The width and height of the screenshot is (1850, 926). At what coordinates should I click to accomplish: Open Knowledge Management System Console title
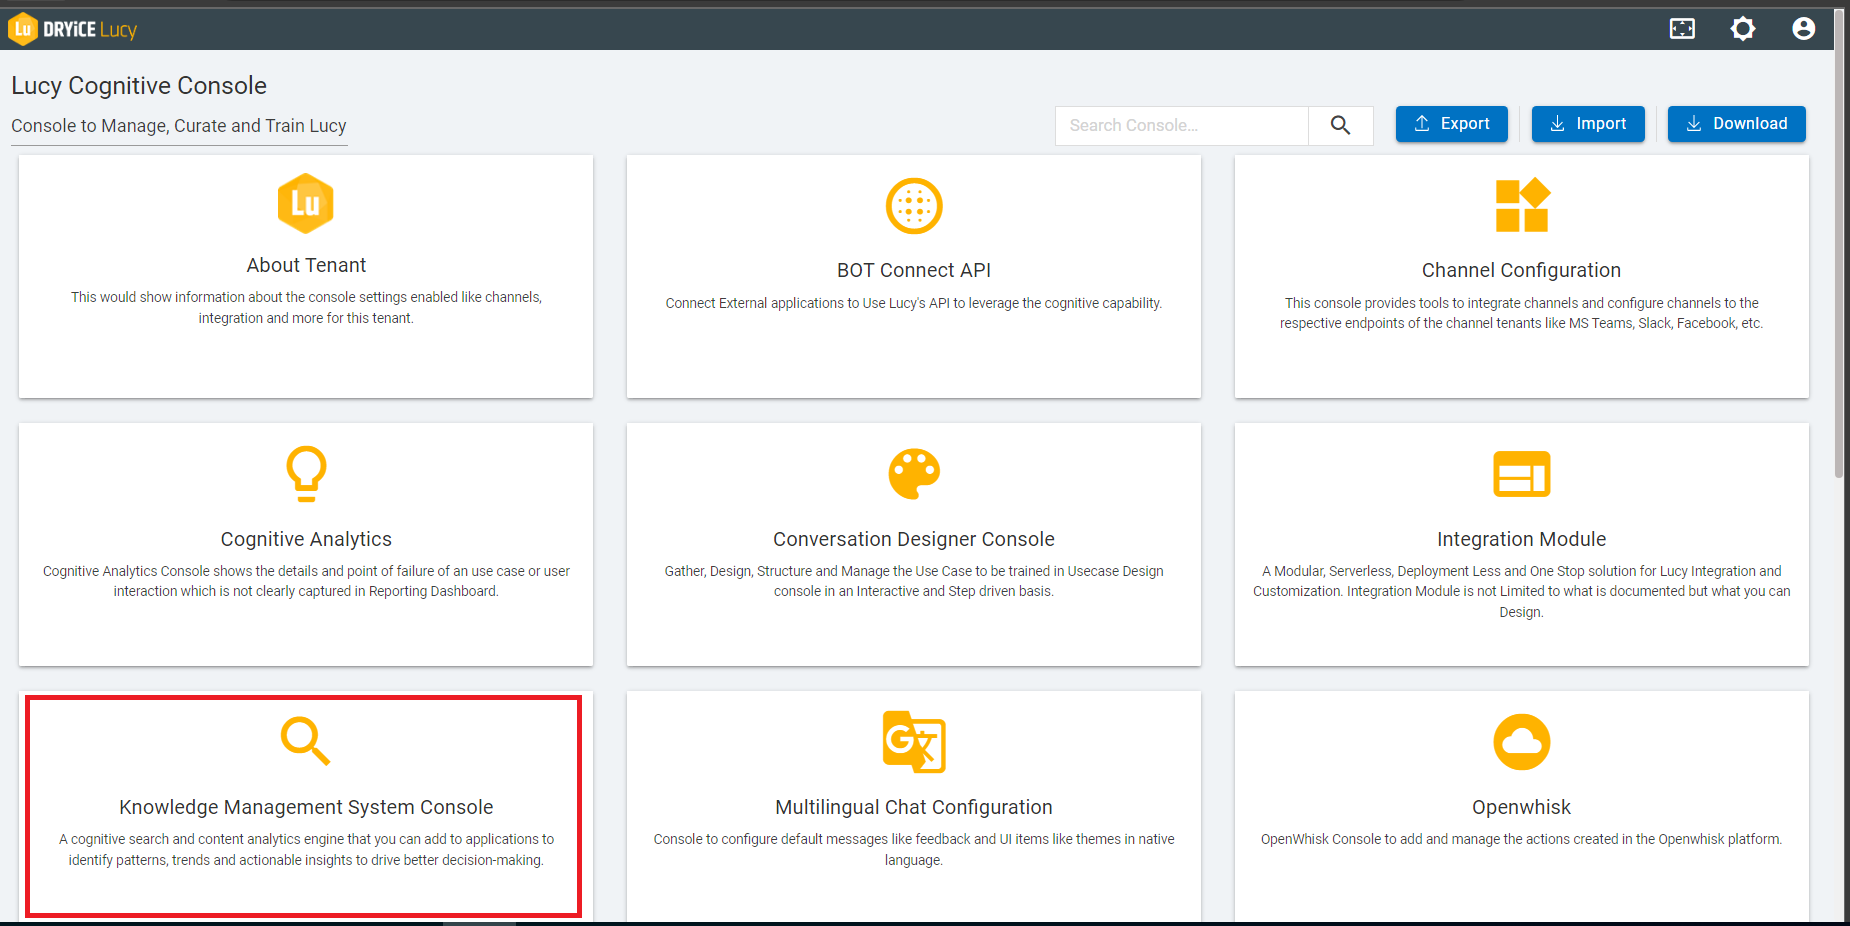click(306, 807)
